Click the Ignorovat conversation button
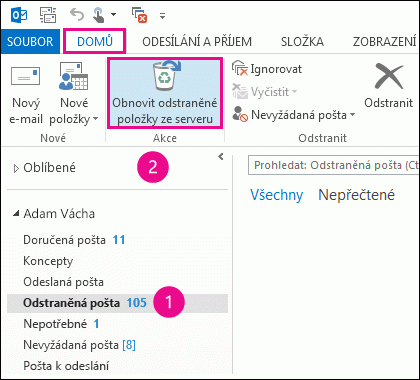420x380 pixels. 267,69
